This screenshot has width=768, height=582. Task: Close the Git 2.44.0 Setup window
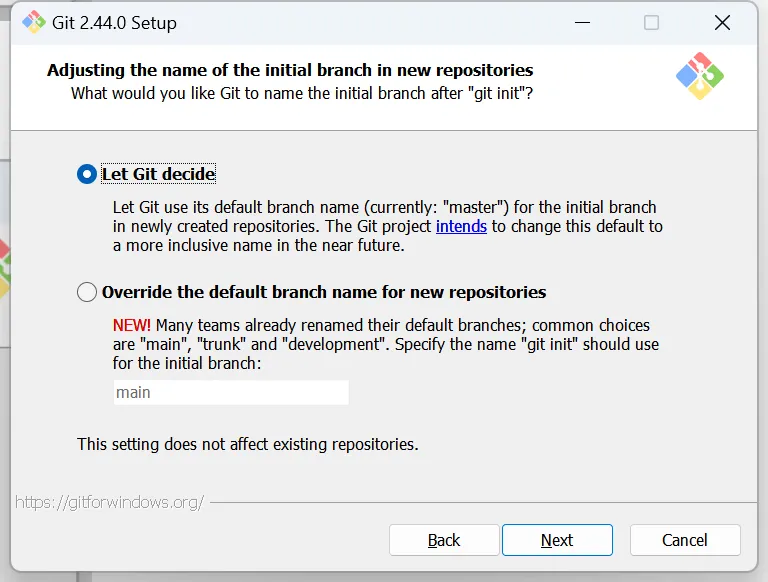click(x=722, y=22)
